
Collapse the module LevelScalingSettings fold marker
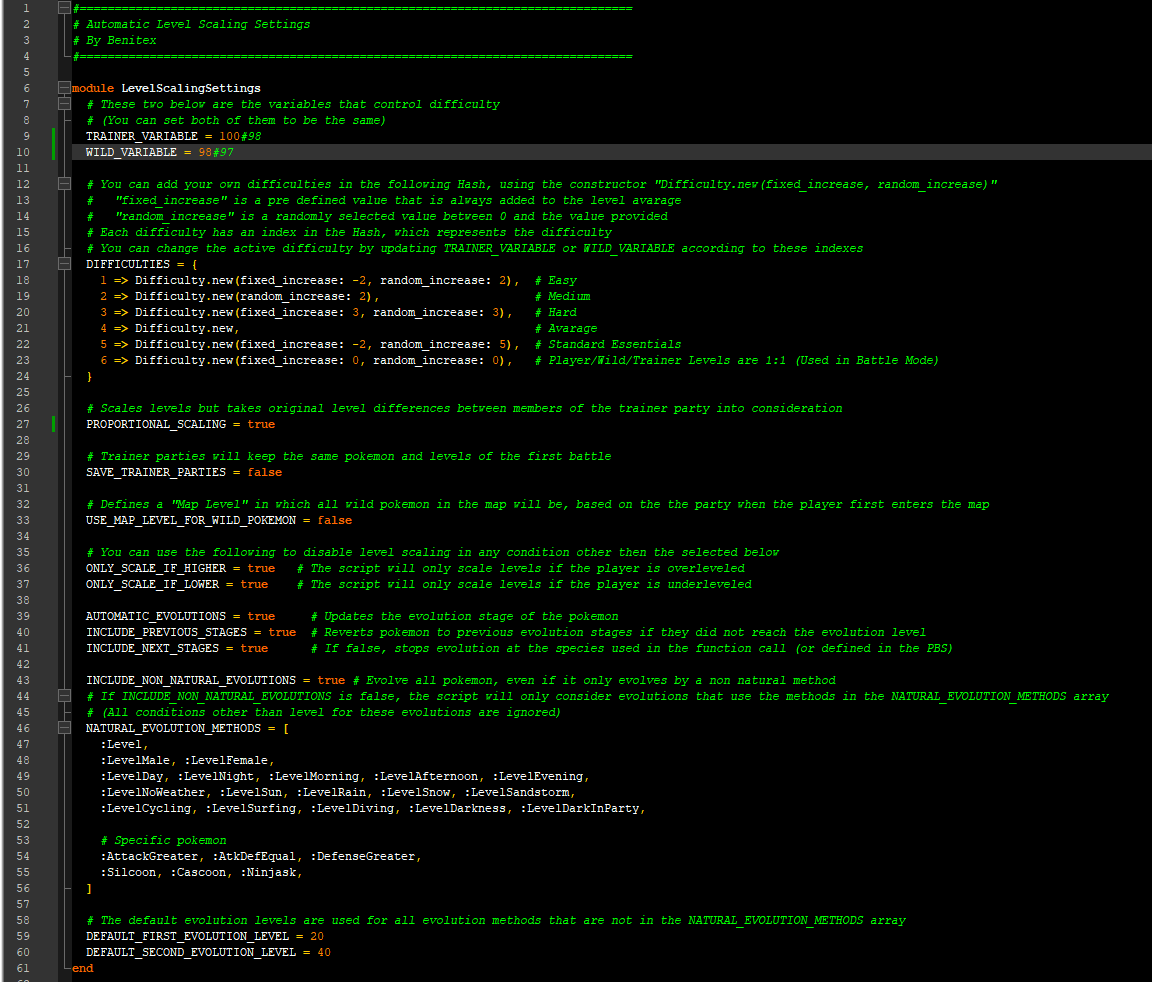65,88
